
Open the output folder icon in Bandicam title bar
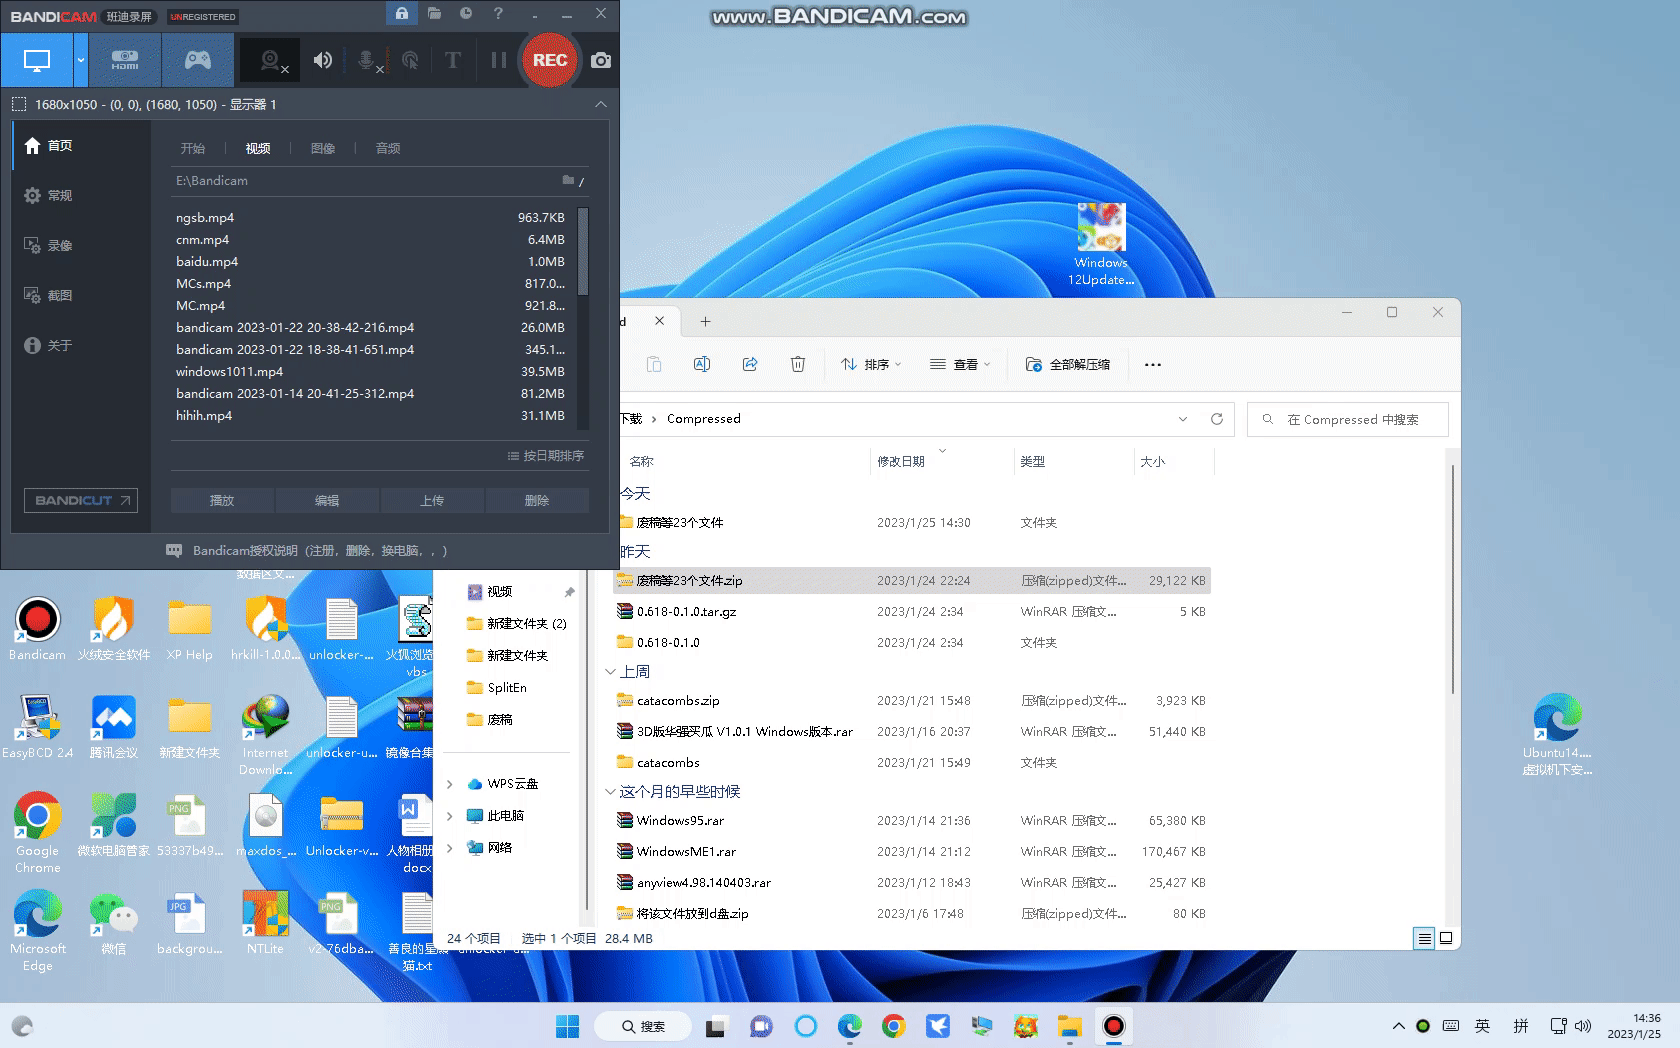(434, 13)
